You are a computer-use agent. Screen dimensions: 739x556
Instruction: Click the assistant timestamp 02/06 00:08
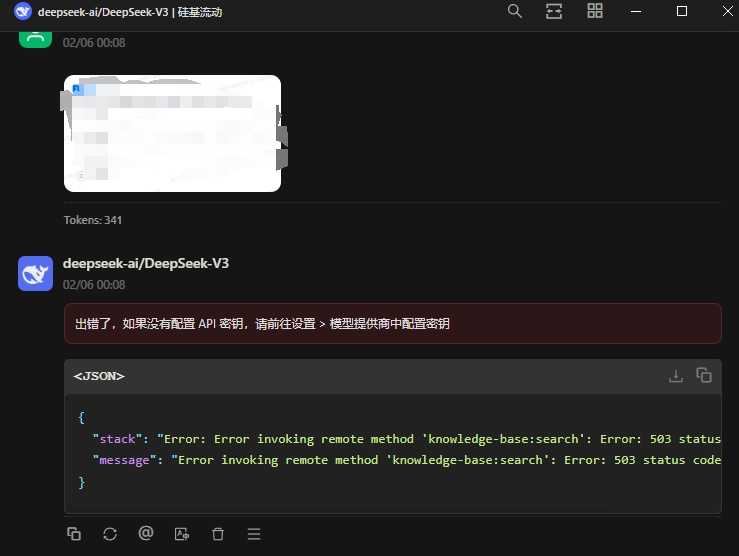pos(94,285)
